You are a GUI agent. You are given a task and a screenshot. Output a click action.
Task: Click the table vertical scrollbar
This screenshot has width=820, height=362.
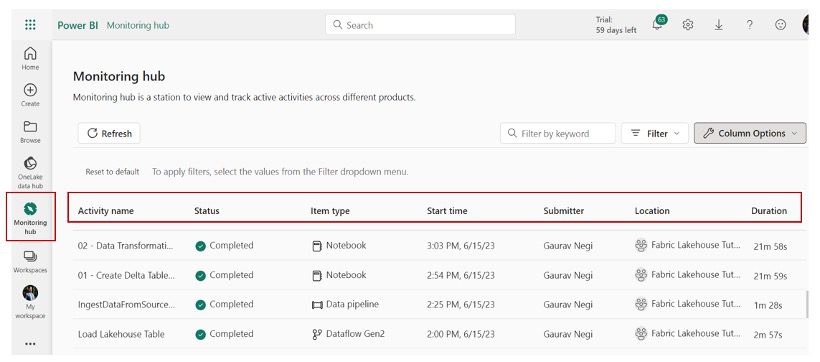808,303
